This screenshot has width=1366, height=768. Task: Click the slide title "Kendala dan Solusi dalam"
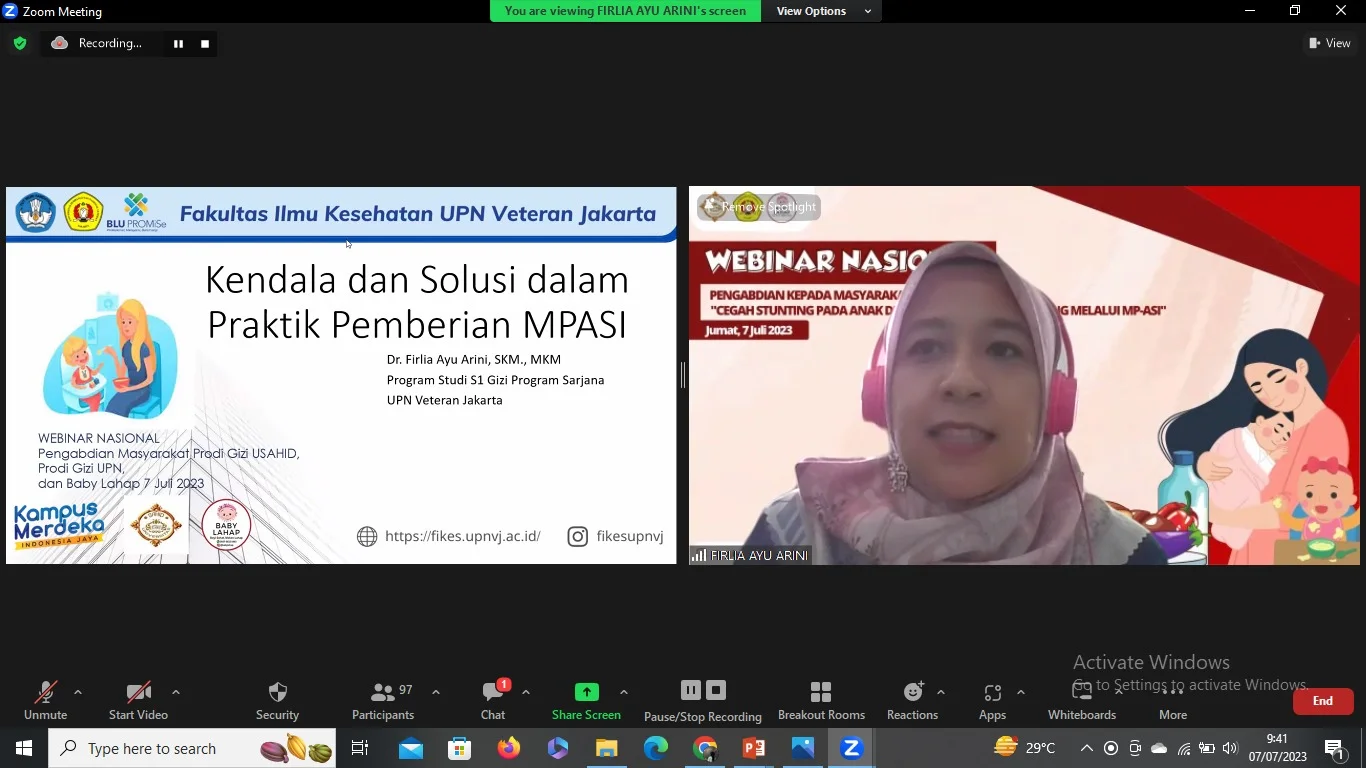(417, 280)
